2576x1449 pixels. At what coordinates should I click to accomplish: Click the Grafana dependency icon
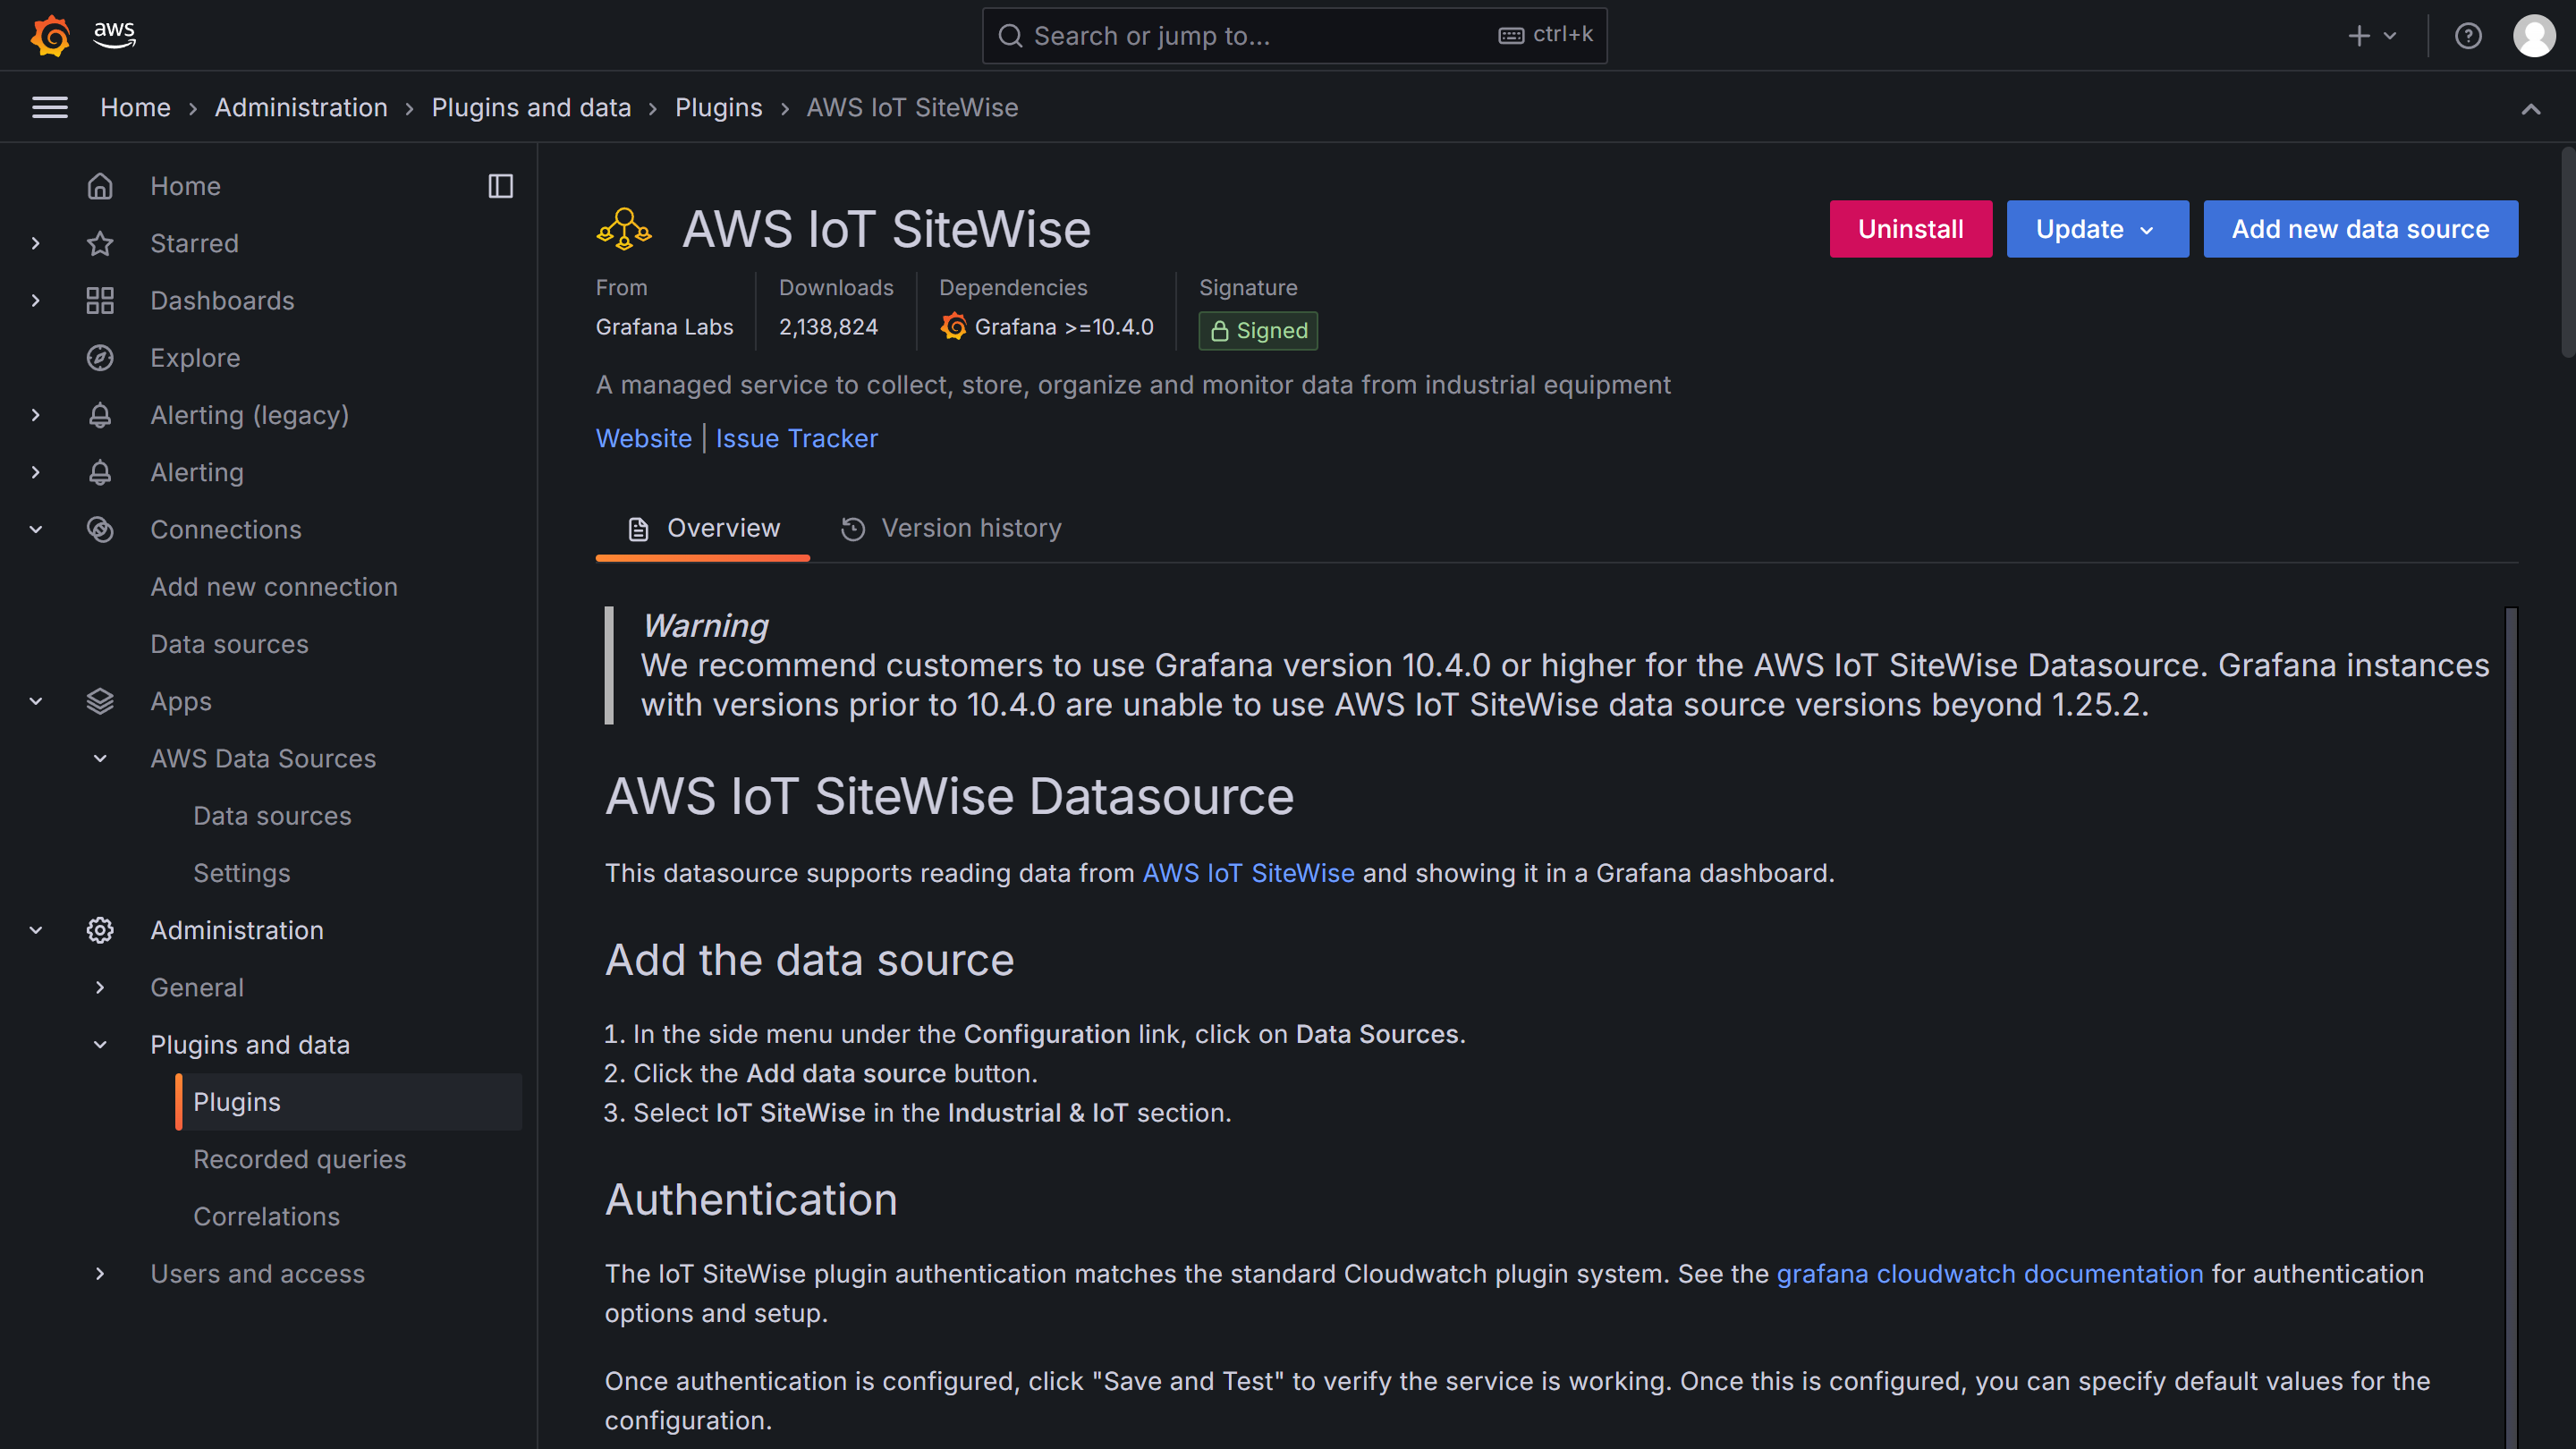pos(953,327)
